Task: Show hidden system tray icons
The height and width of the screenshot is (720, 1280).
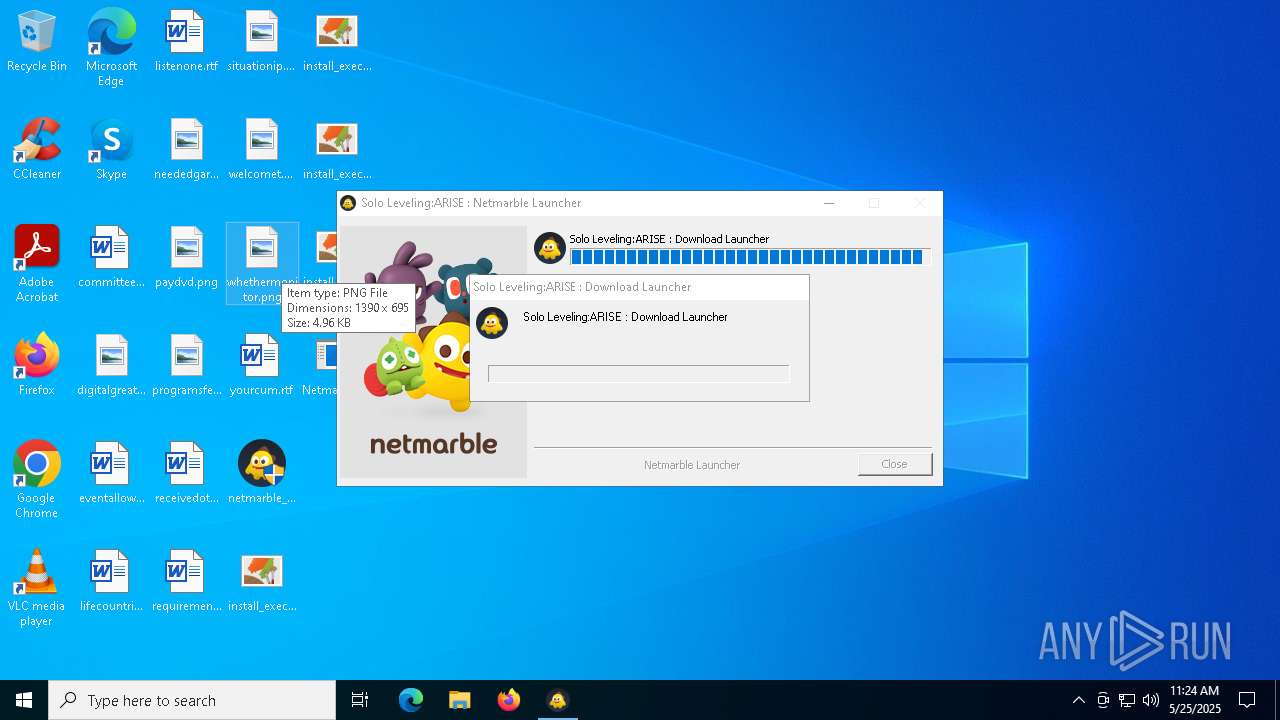Action: [x=1078, y=700]
